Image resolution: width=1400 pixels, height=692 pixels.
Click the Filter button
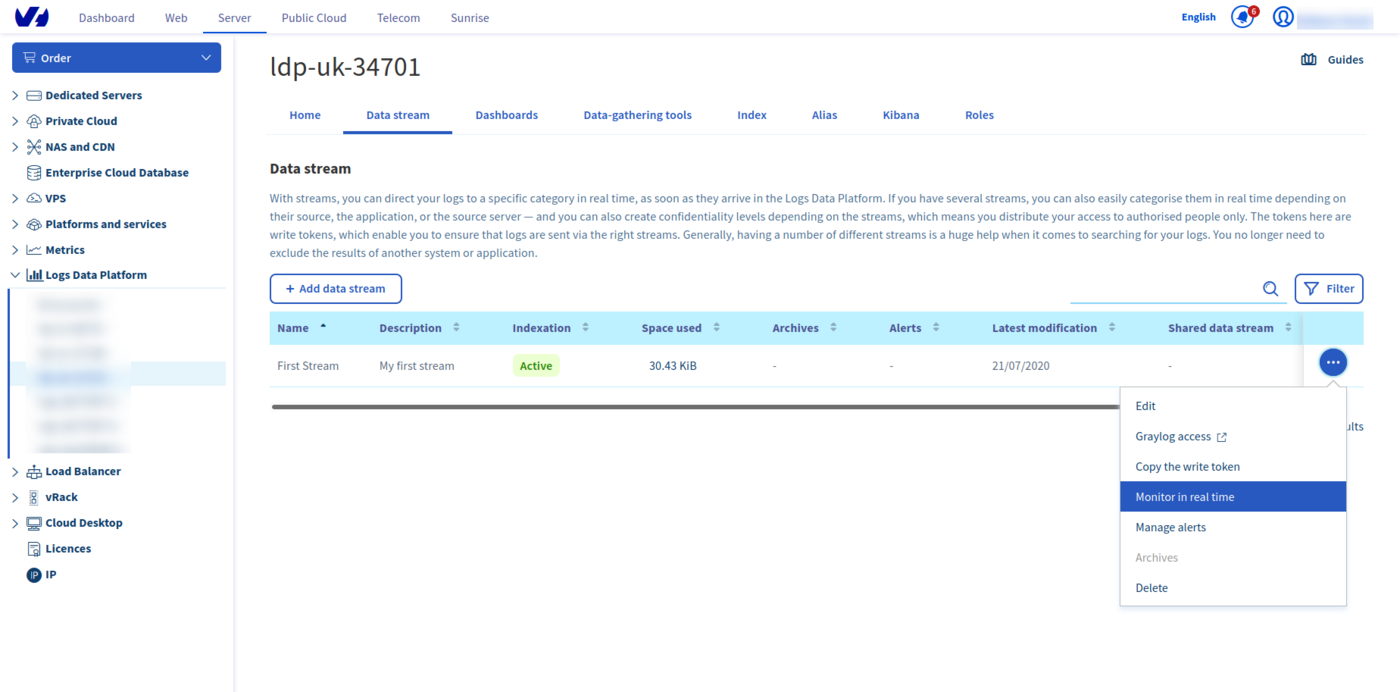pos(1328,289)
